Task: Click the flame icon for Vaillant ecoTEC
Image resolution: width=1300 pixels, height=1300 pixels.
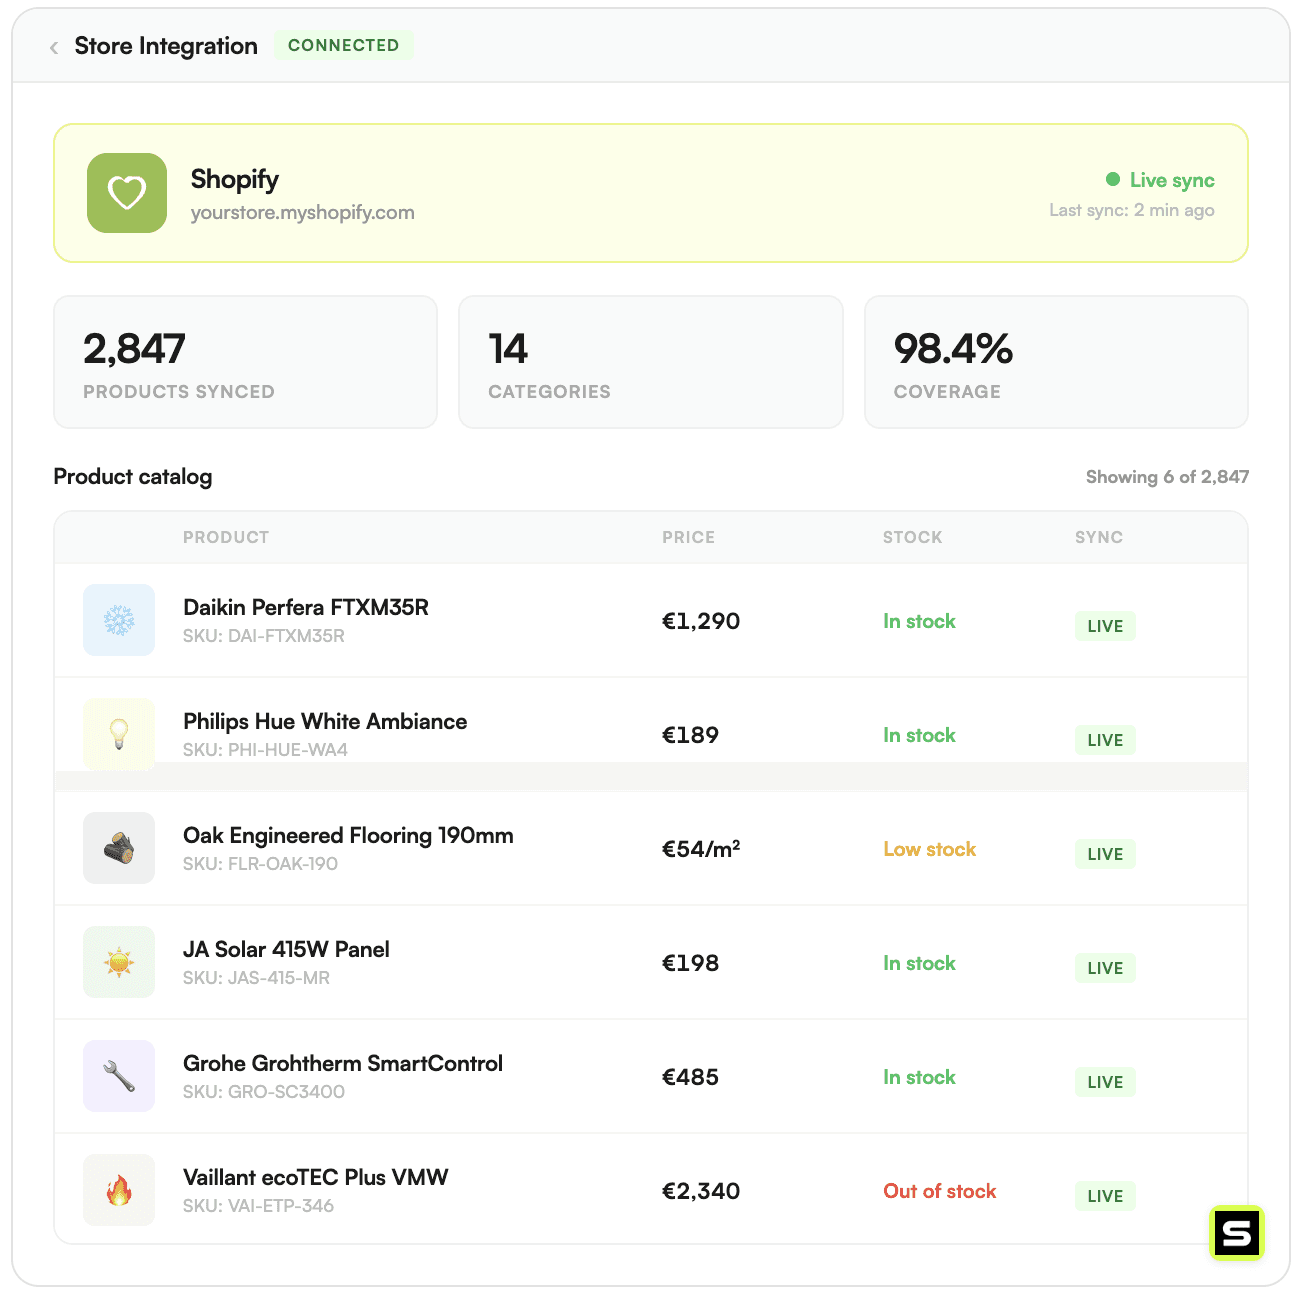Action: 119,1190
